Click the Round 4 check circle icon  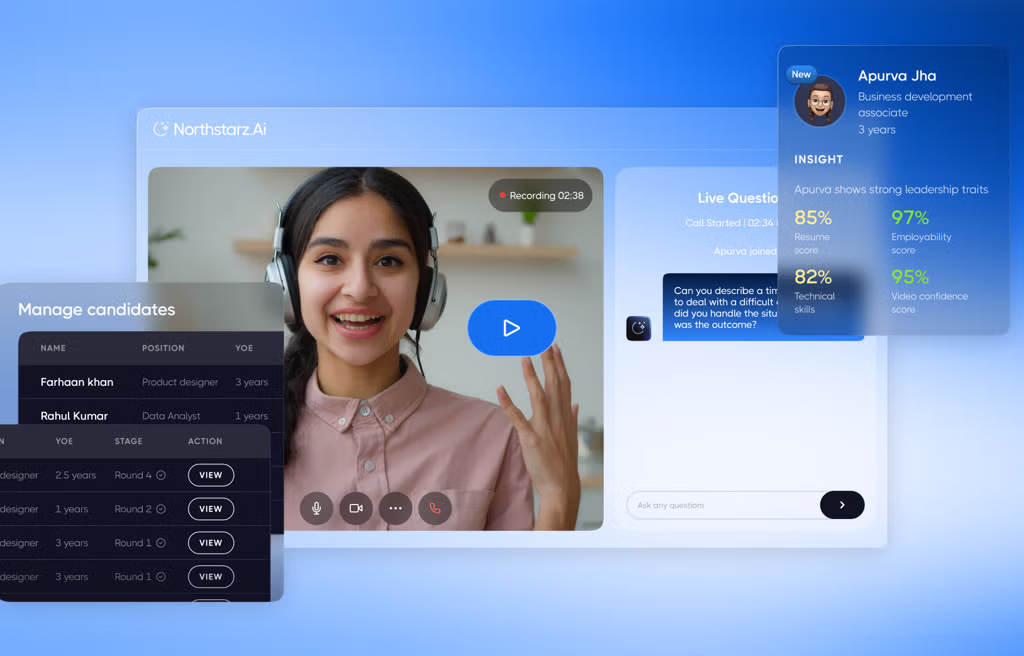[x=161, y=475]
